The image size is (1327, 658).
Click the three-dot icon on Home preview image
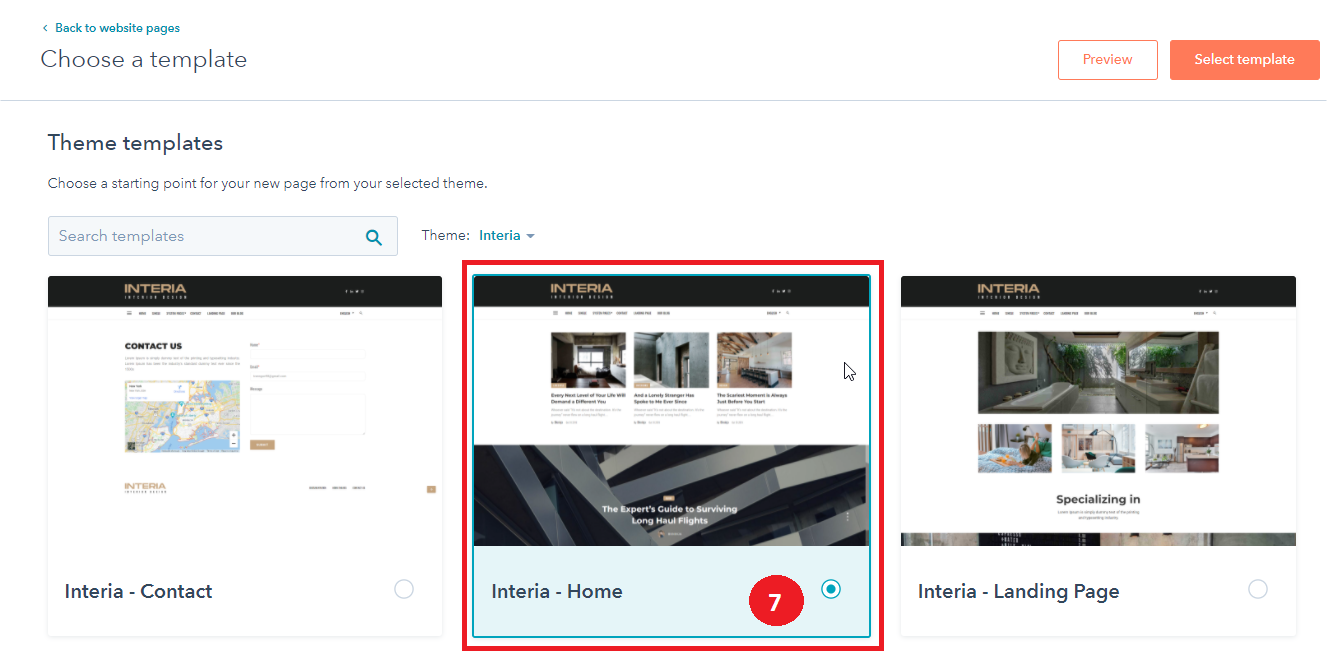pyautogui.click(x=848, y=517)
